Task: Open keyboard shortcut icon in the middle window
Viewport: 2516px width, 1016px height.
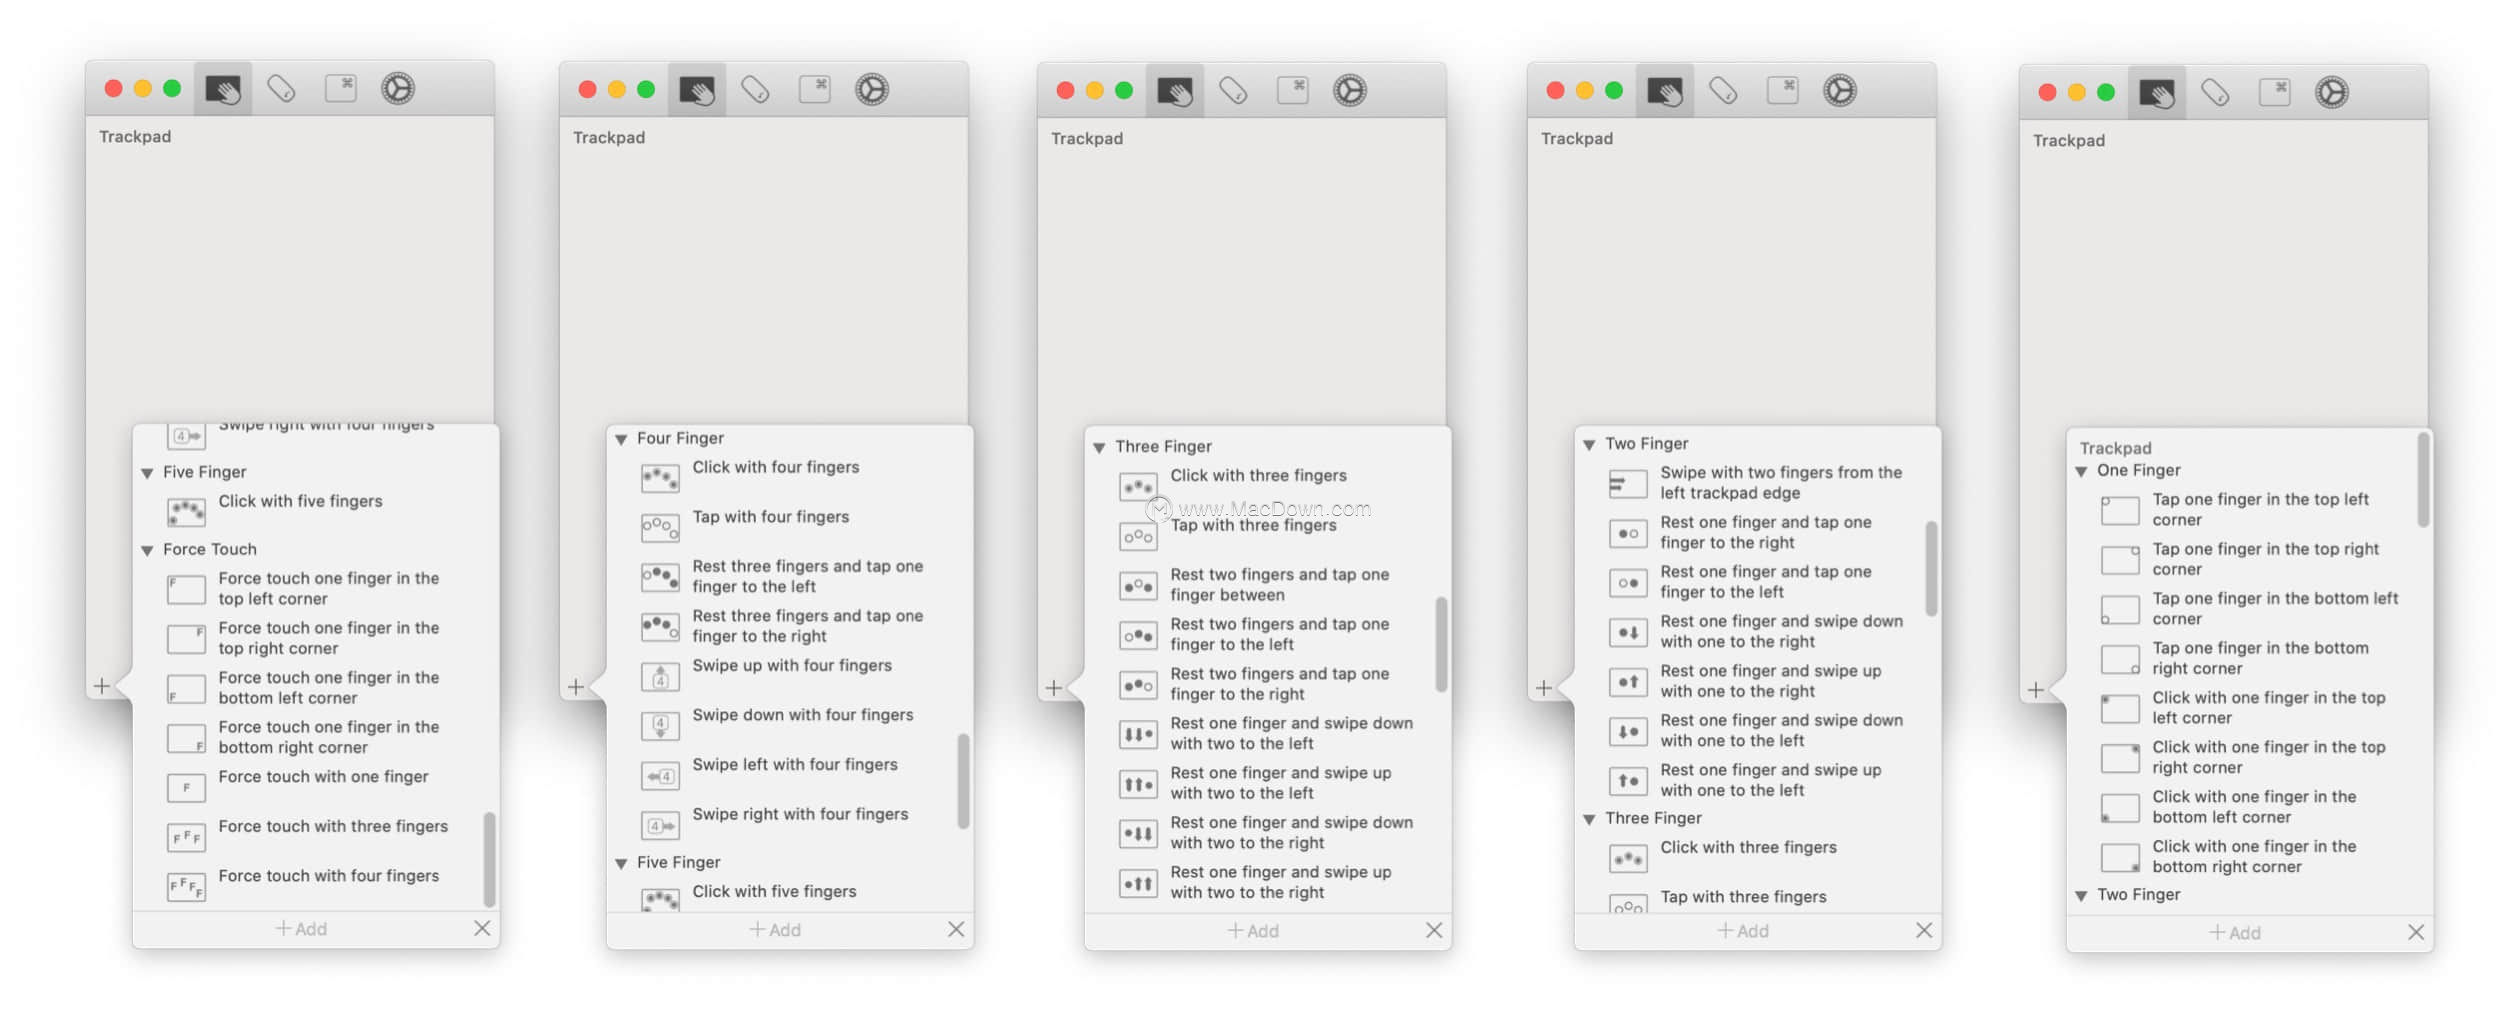Action: (x=1293, y=90)
